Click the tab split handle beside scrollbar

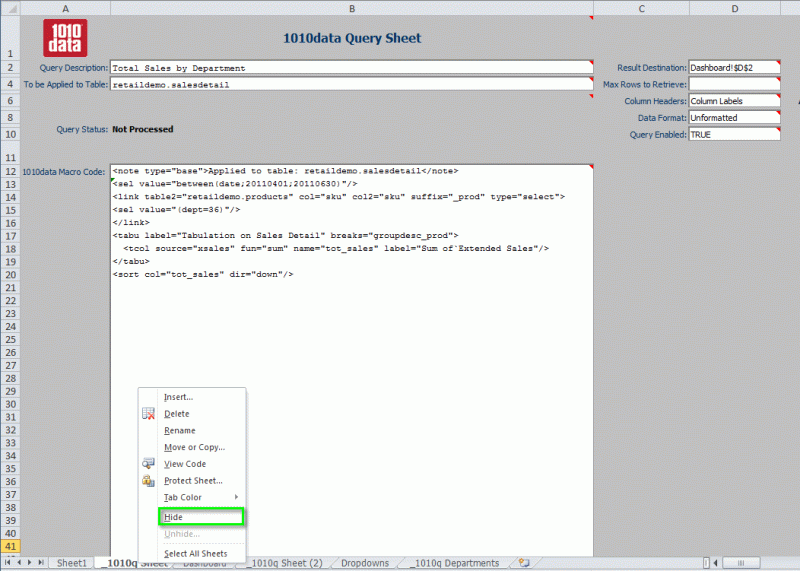[706, 563]
